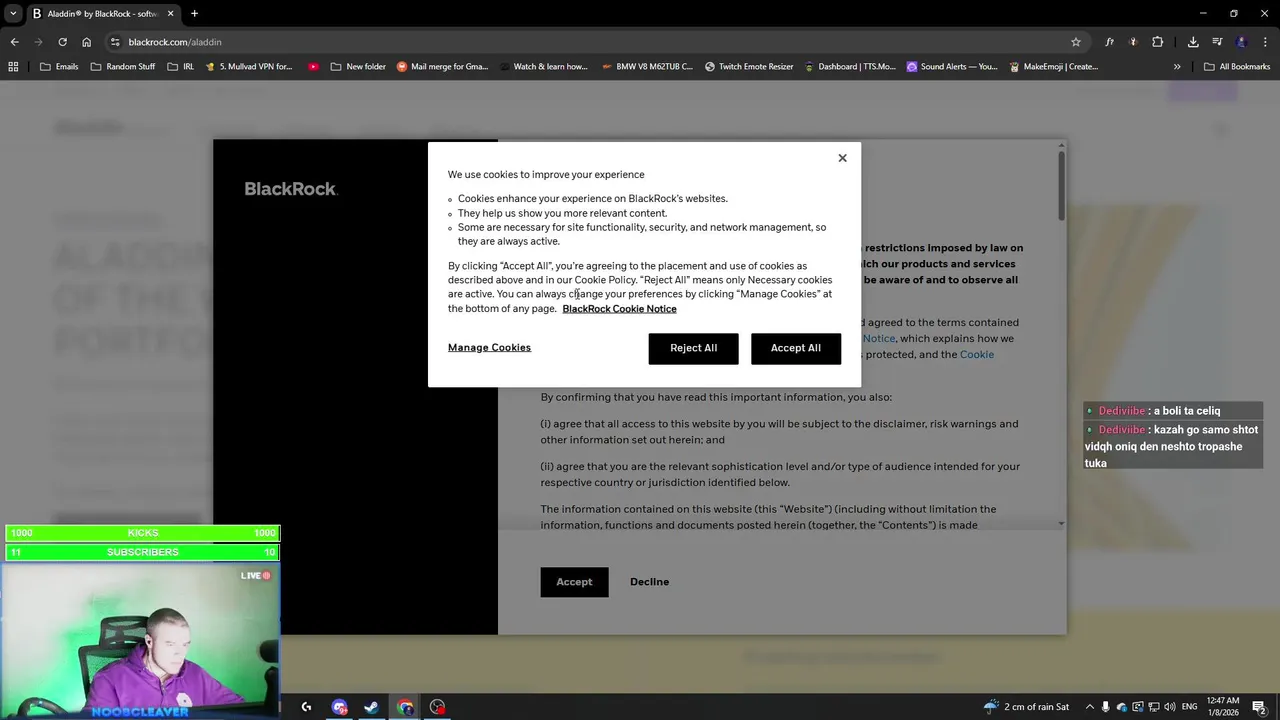The height and width of the screenshot is (720, 1280).
Task: Open the Cookie link in terms text
Action: coord(977,355)
